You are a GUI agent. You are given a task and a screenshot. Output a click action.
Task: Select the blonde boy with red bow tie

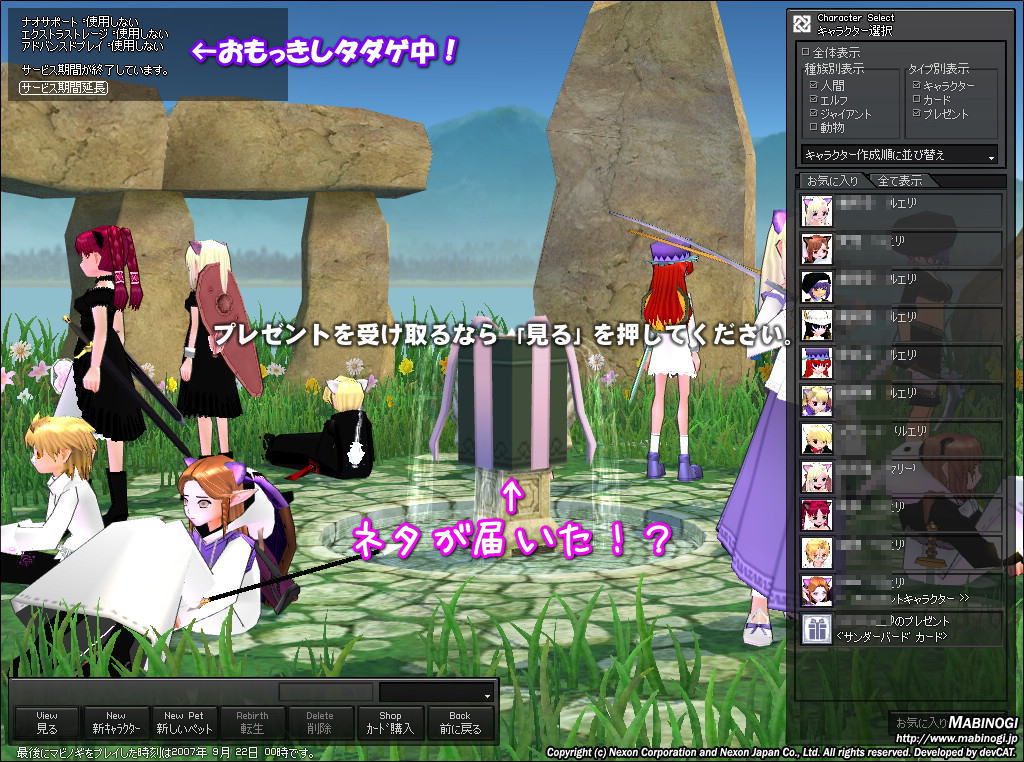(x=816, y=439)
